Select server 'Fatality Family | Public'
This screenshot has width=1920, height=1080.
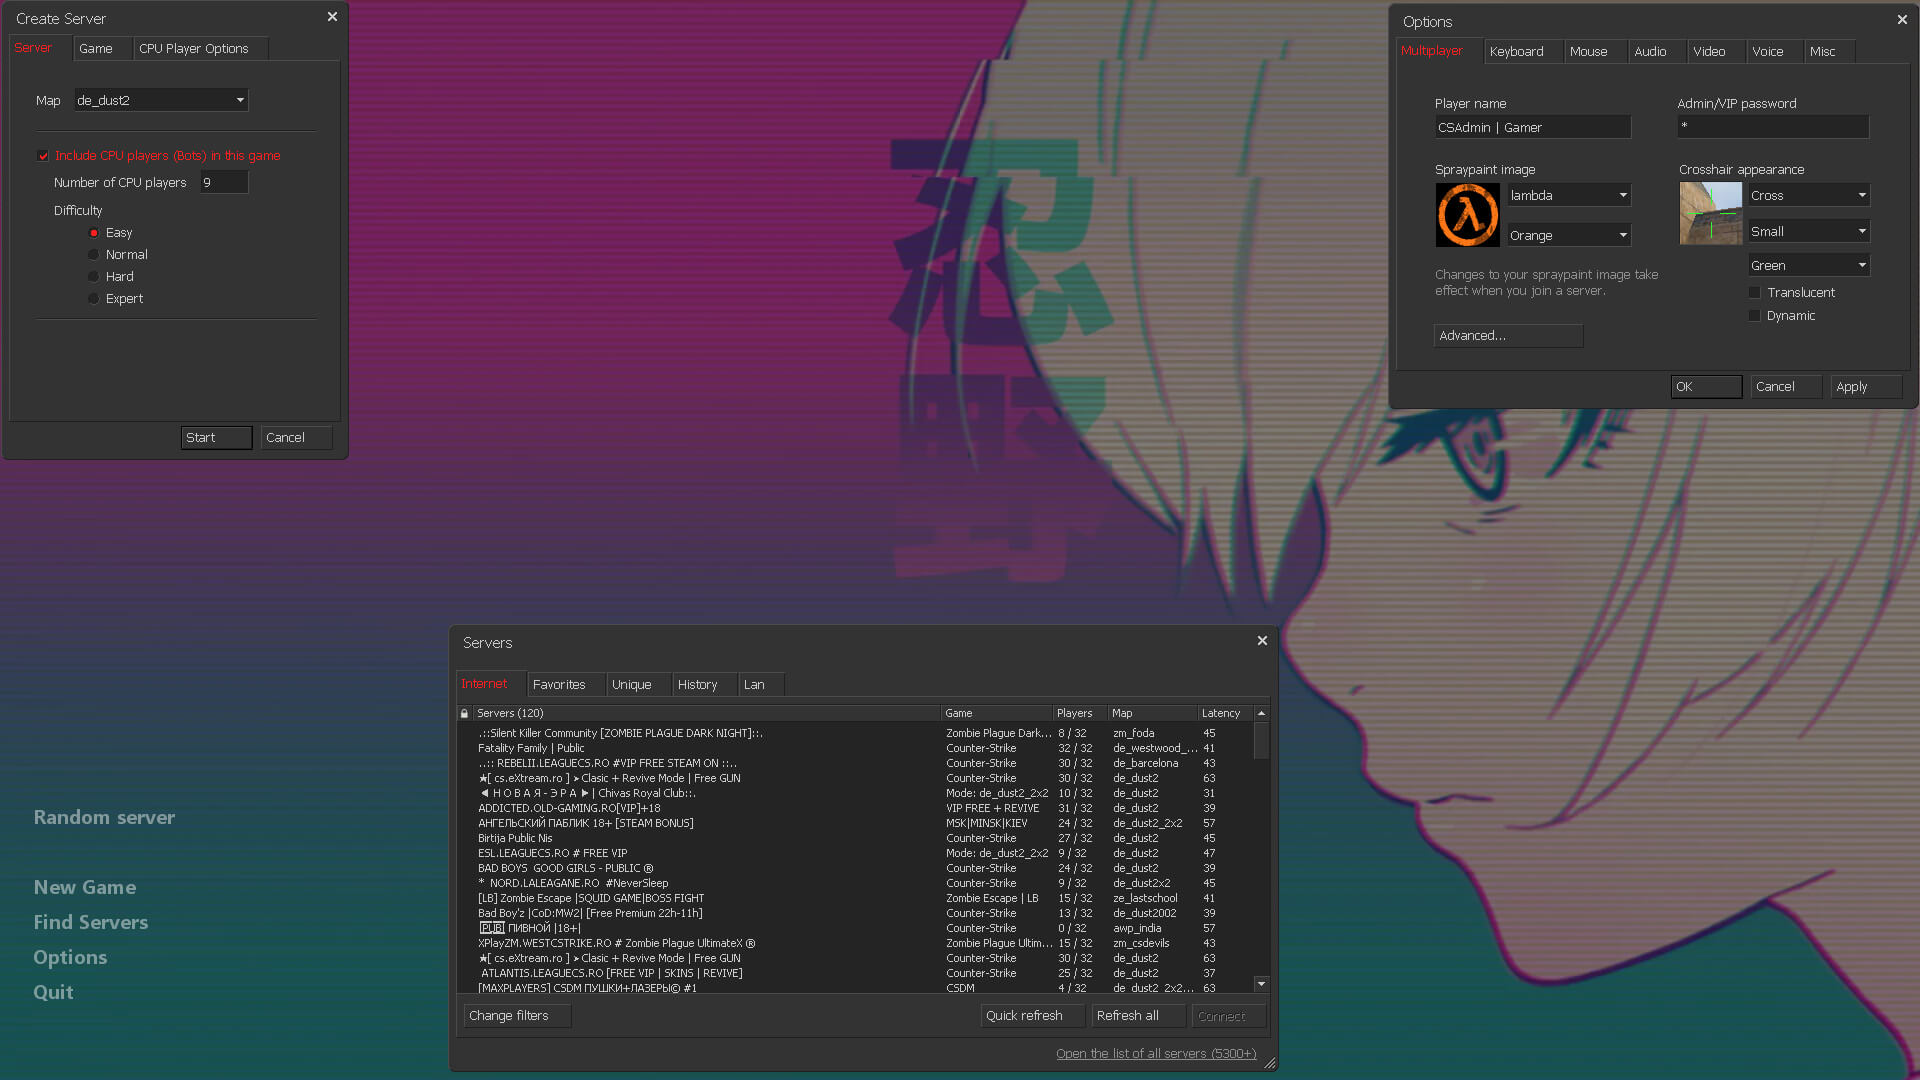[855, 748]
